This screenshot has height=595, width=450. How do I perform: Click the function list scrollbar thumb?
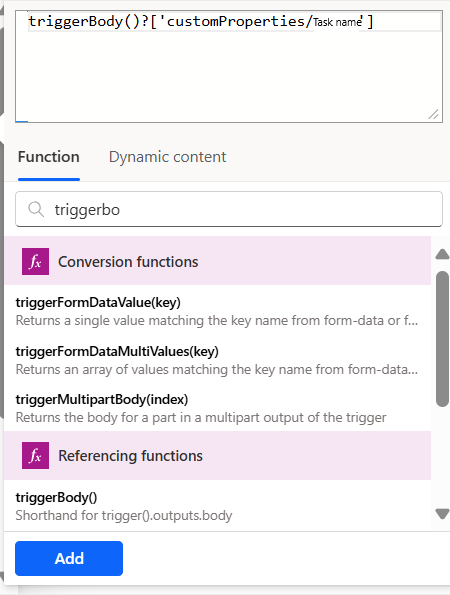[442, 339]
